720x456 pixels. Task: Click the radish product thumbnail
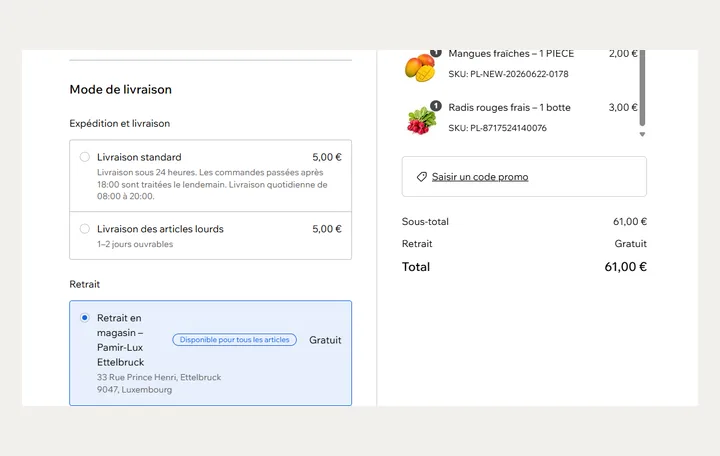421,120
